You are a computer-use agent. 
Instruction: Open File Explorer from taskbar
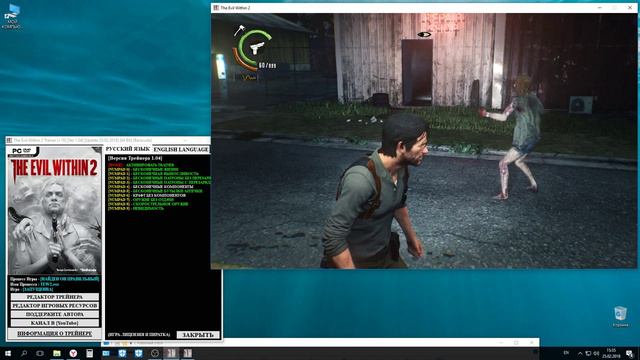pyautogui.click(x=57, y=353)
